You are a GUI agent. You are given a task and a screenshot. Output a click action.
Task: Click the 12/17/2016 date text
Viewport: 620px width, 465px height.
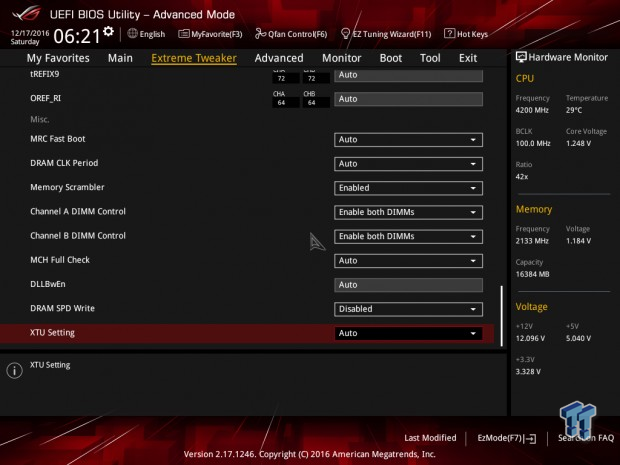pos(30,33)
